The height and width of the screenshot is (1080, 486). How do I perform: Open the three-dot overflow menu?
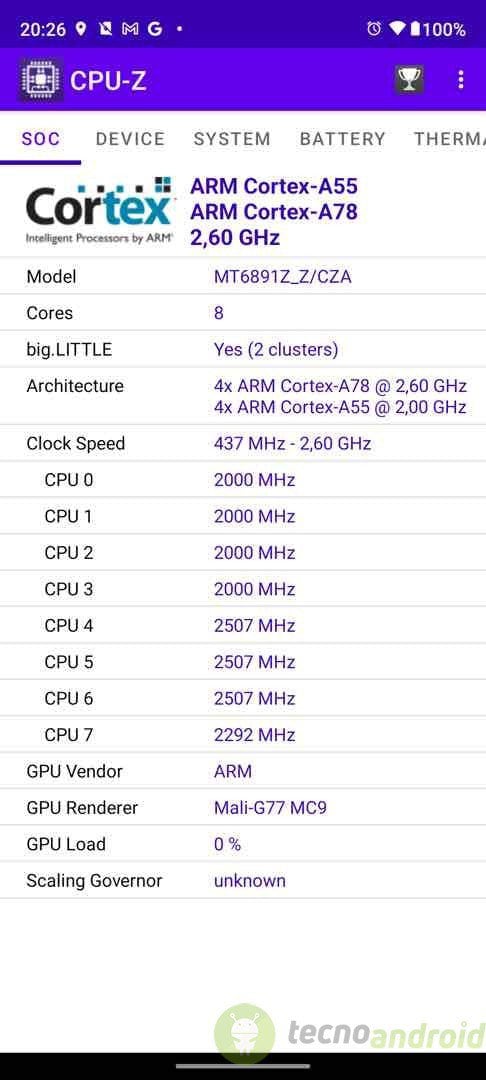tap(461, 80)
